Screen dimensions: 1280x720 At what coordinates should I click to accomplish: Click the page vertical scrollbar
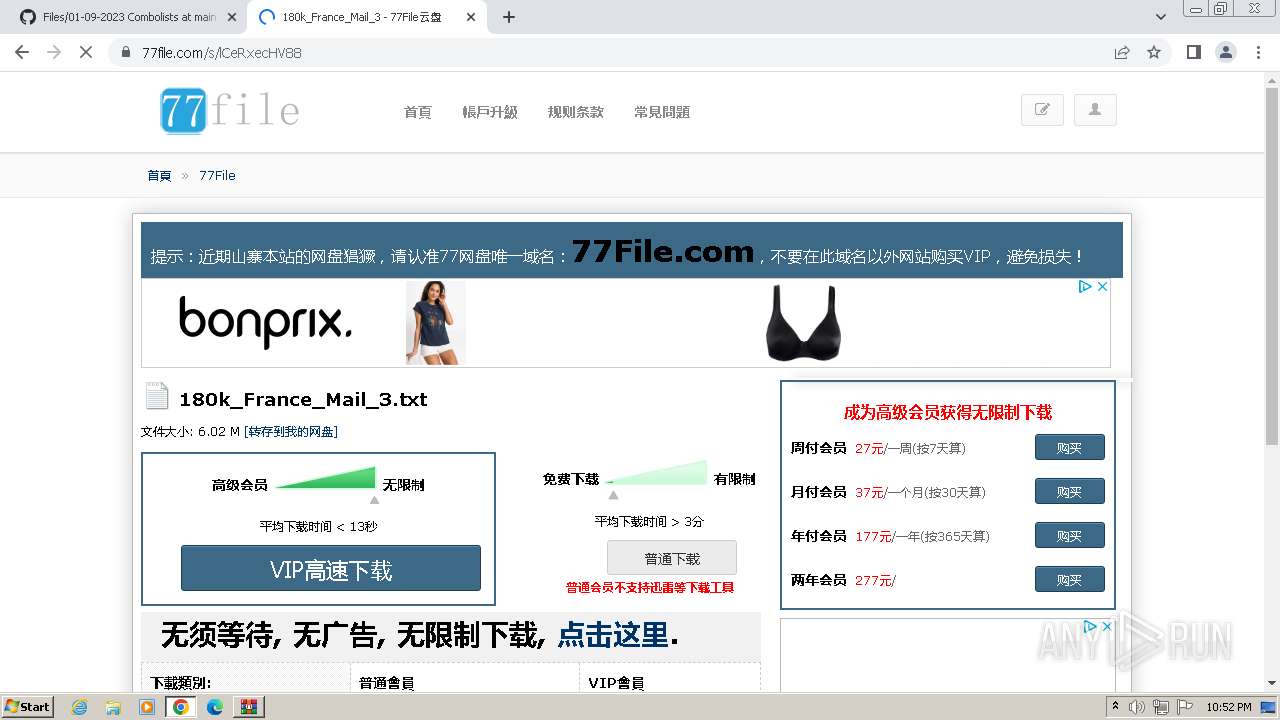tap(1272, 265)
